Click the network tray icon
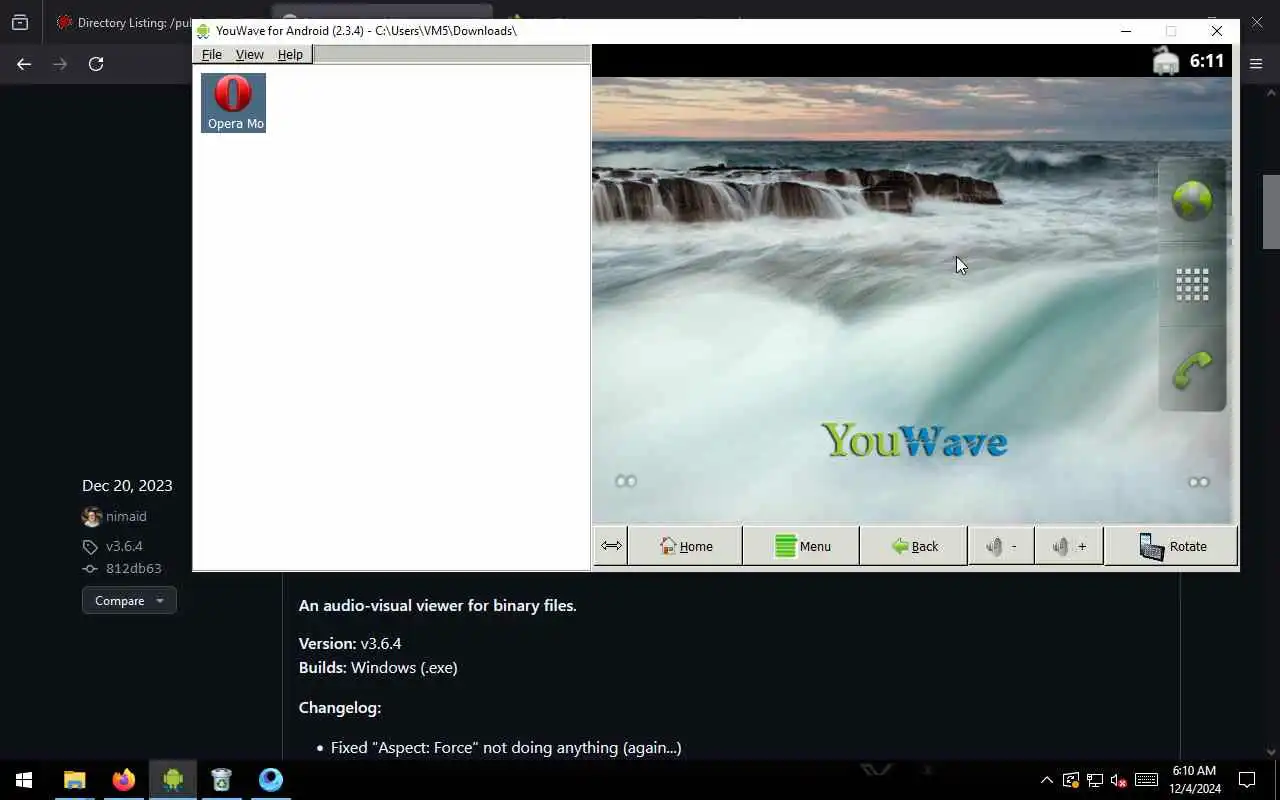 [x=1095, y=780]
